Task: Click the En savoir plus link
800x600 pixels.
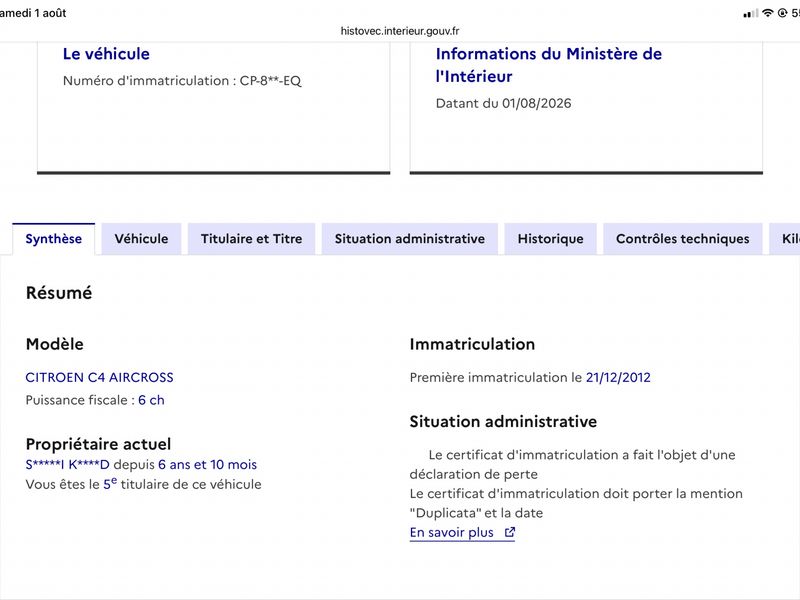Action: [x=462, y=533]
